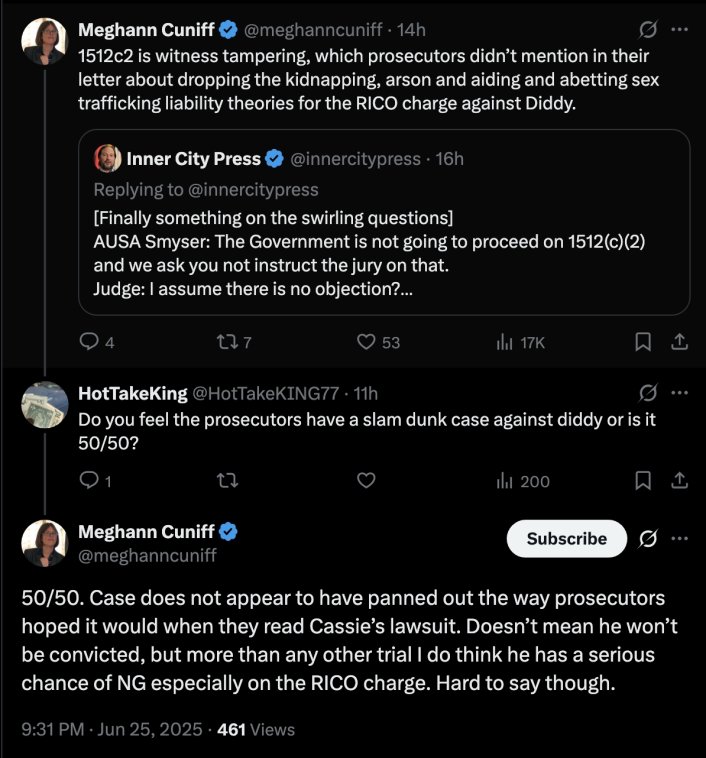Reply to HotTakeKing's 50/50 question

tap(88, 481)
